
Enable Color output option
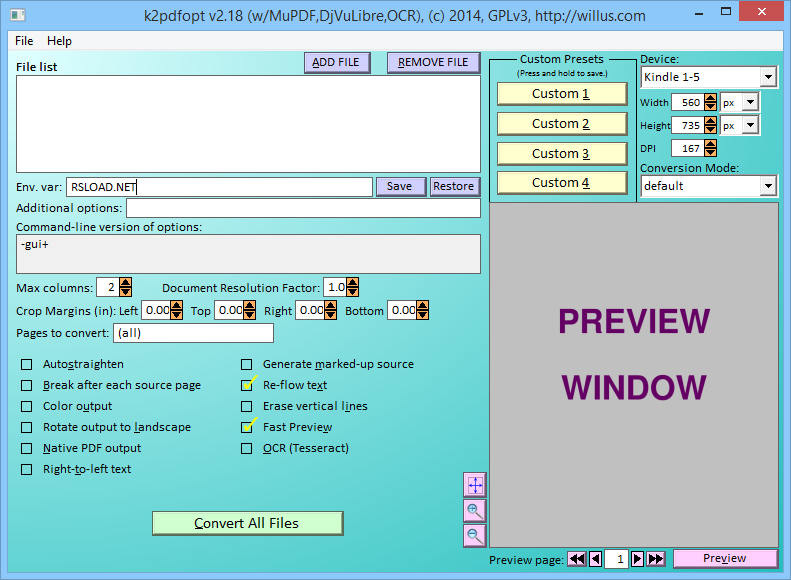coord(27,407)
